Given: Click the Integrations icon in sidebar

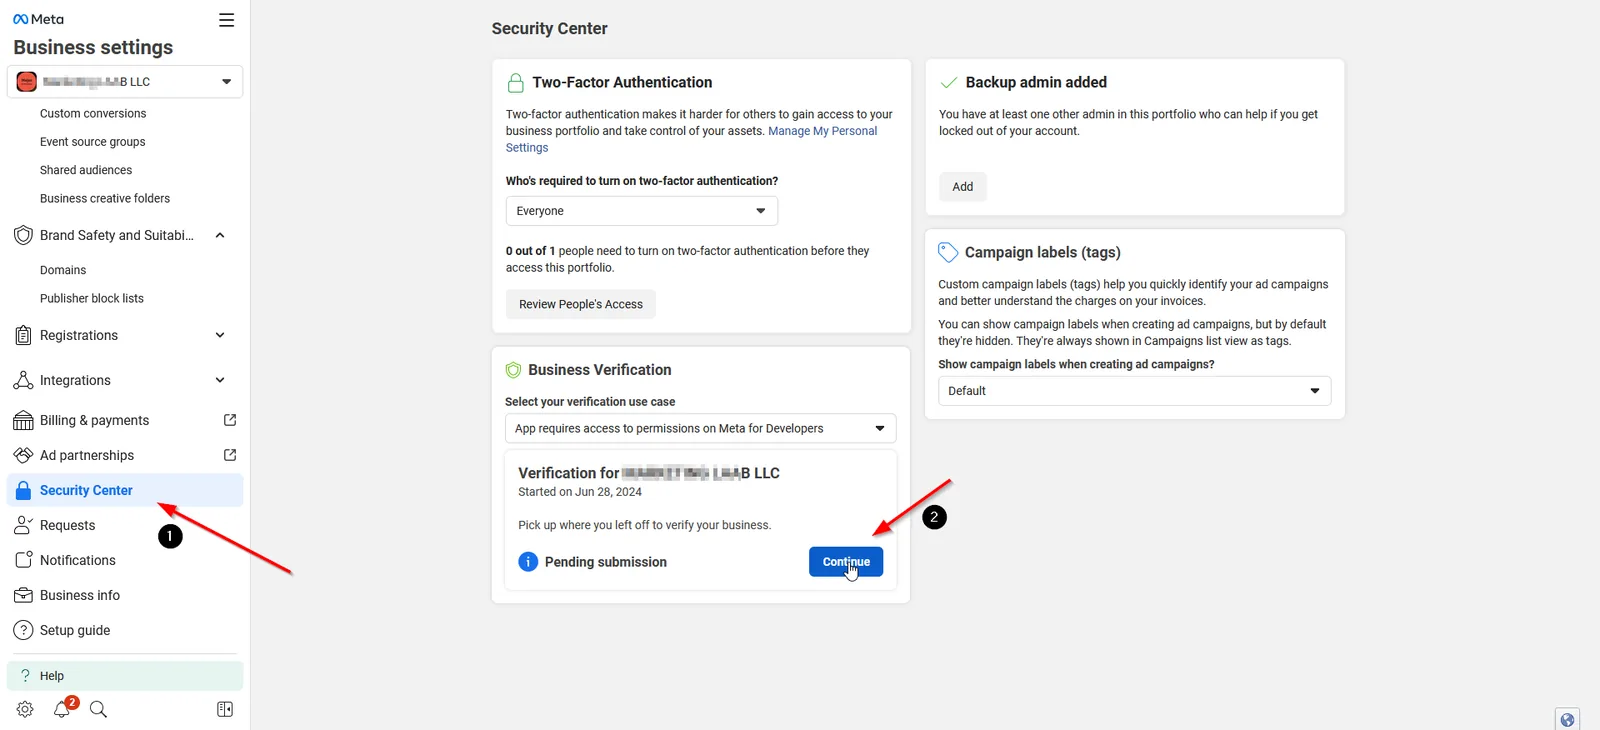Looking at the screenshot, I should click(23, 380).
